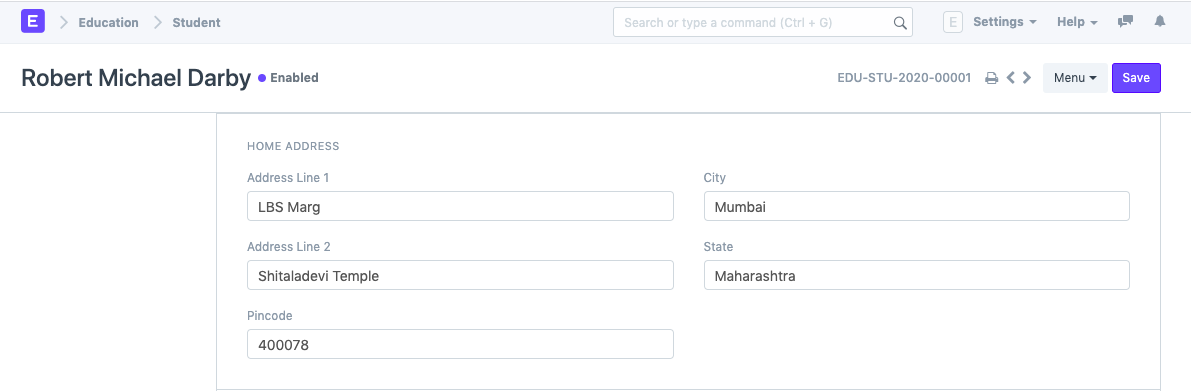Open the ERPNext home logo
This screenshot has width=1191, height=391.
tap(33, 21)
